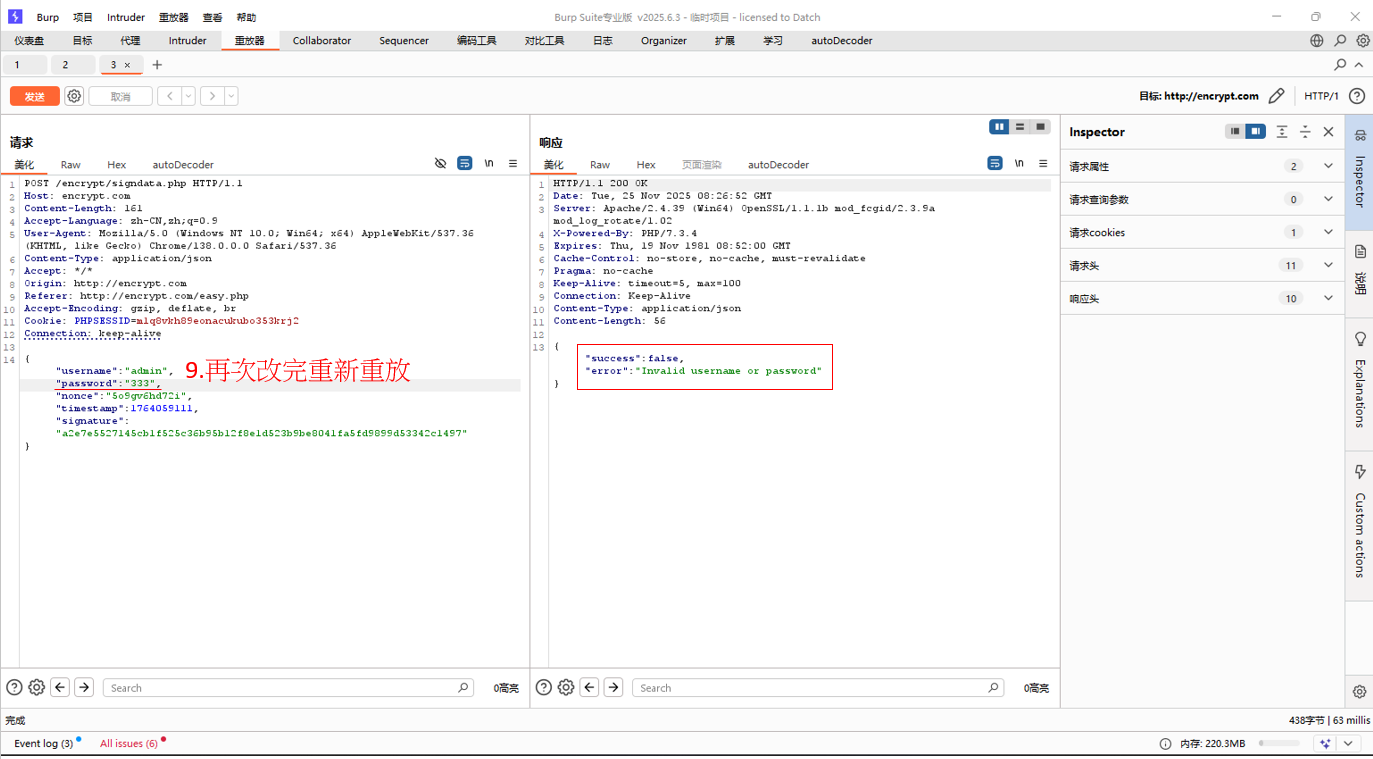Close Repeater tab 3

(x=127, y=65)
